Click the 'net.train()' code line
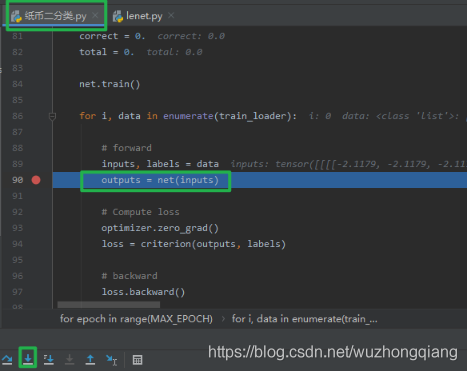Image resolution: width=467 pixels, height=371 pixels. (x=110, y=84)
